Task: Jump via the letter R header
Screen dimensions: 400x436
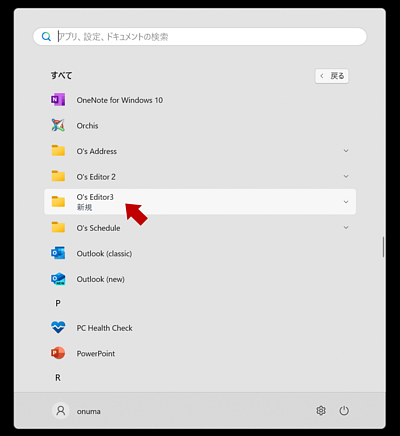Action: coord(58,378)
